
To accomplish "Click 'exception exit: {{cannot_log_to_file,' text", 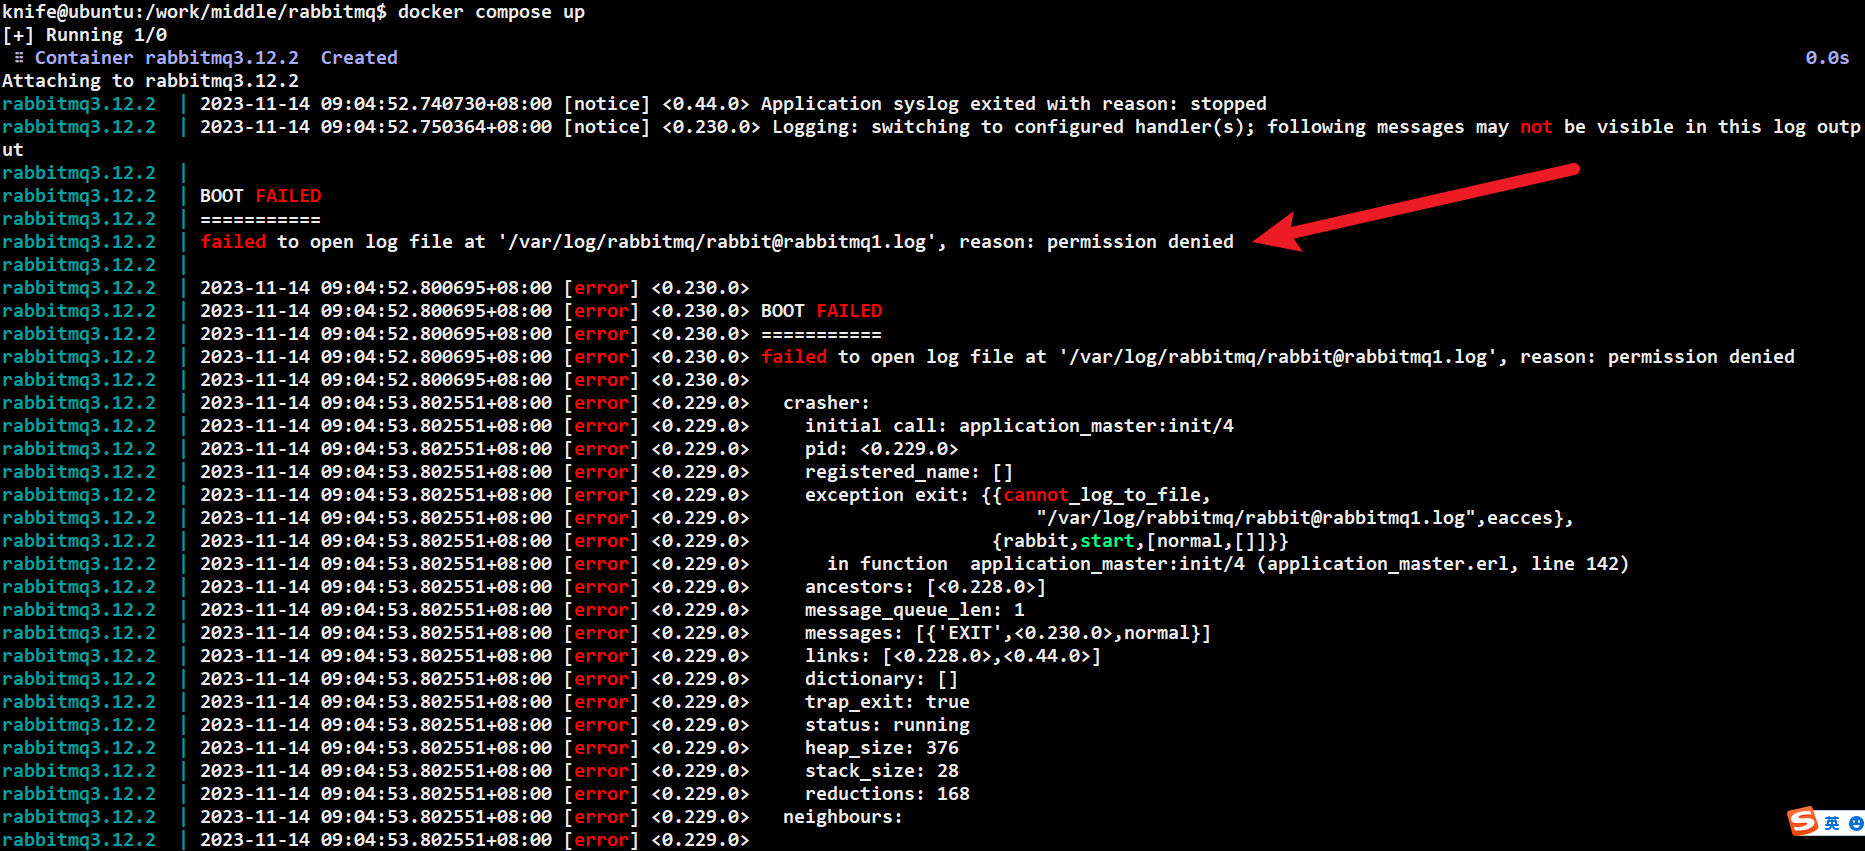I will point(1008,495).
